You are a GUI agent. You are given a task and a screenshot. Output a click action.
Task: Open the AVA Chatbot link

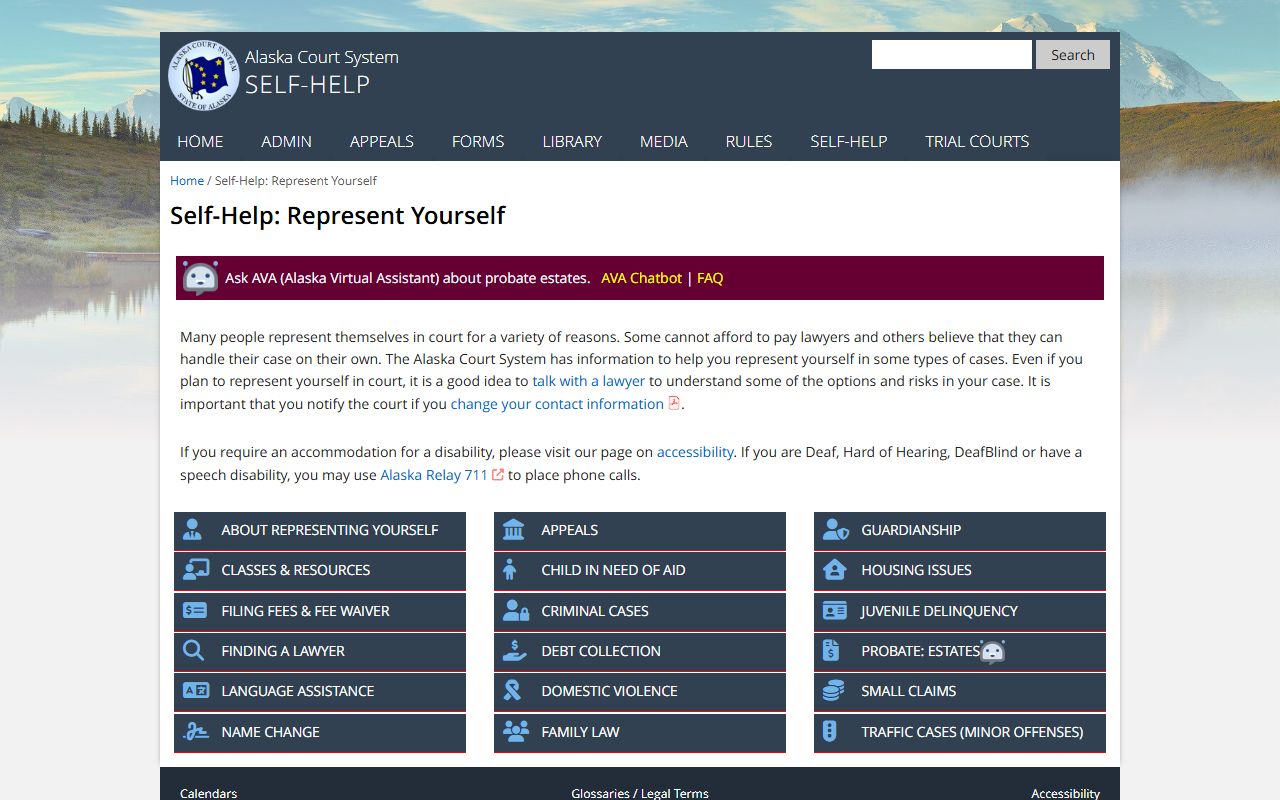641,278
